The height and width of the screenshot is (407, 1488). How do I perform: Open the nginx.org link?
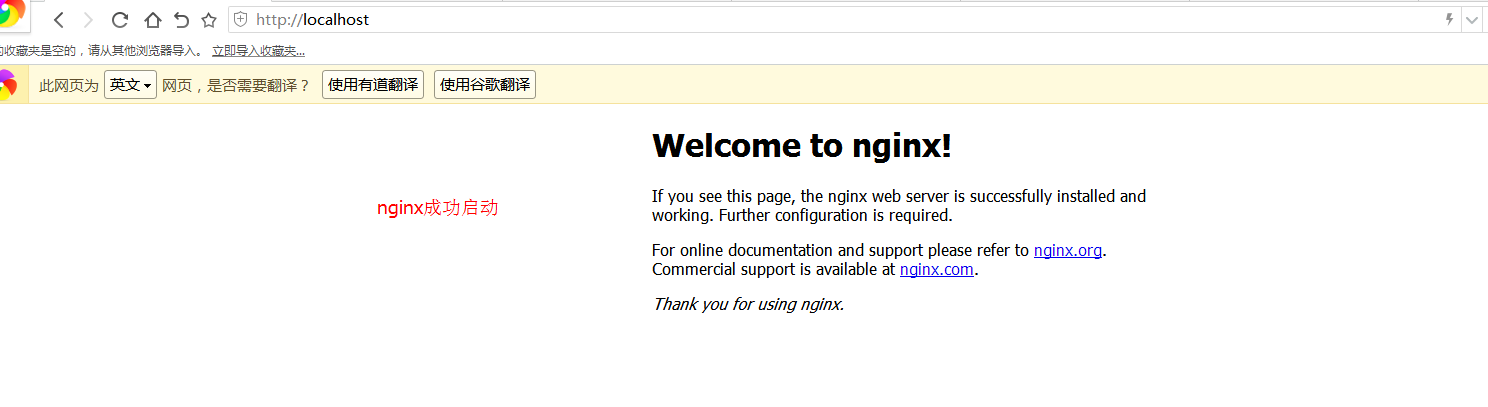click(x=1068, y=250)
